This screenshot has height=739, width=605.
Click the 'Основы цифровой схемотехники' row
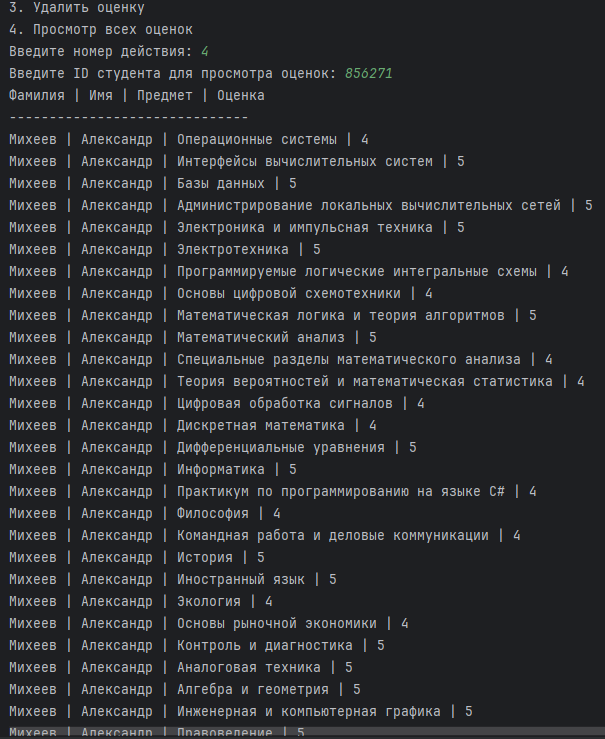[221, 294]
